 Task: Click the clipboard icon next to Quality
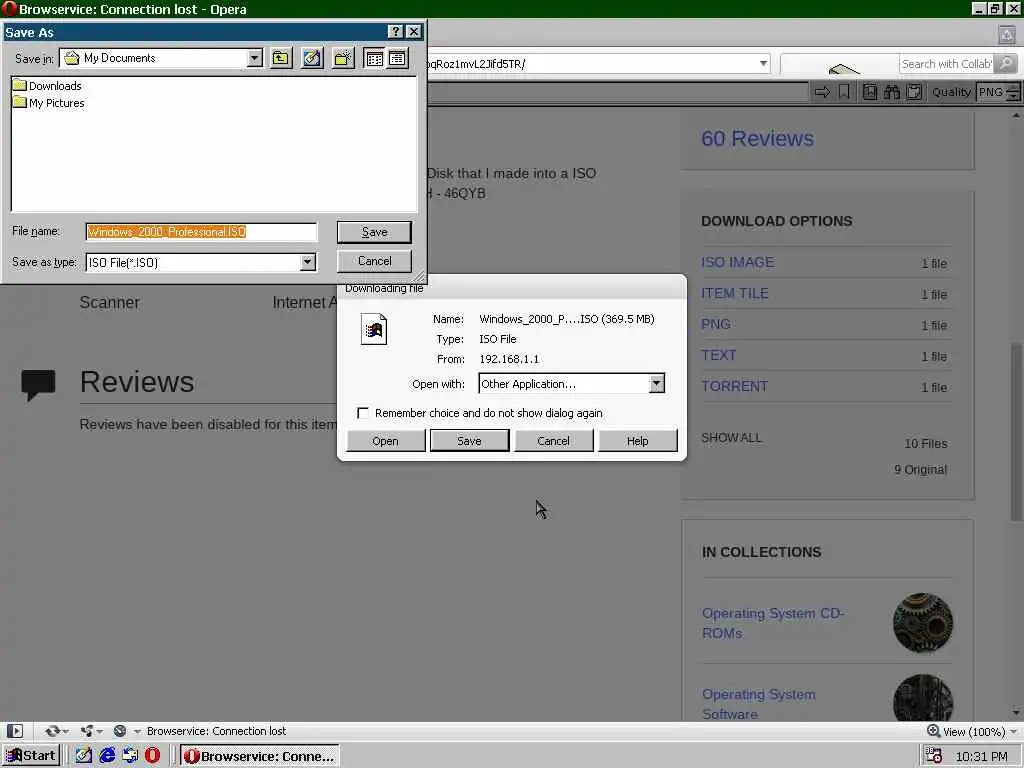click(914, 92)
